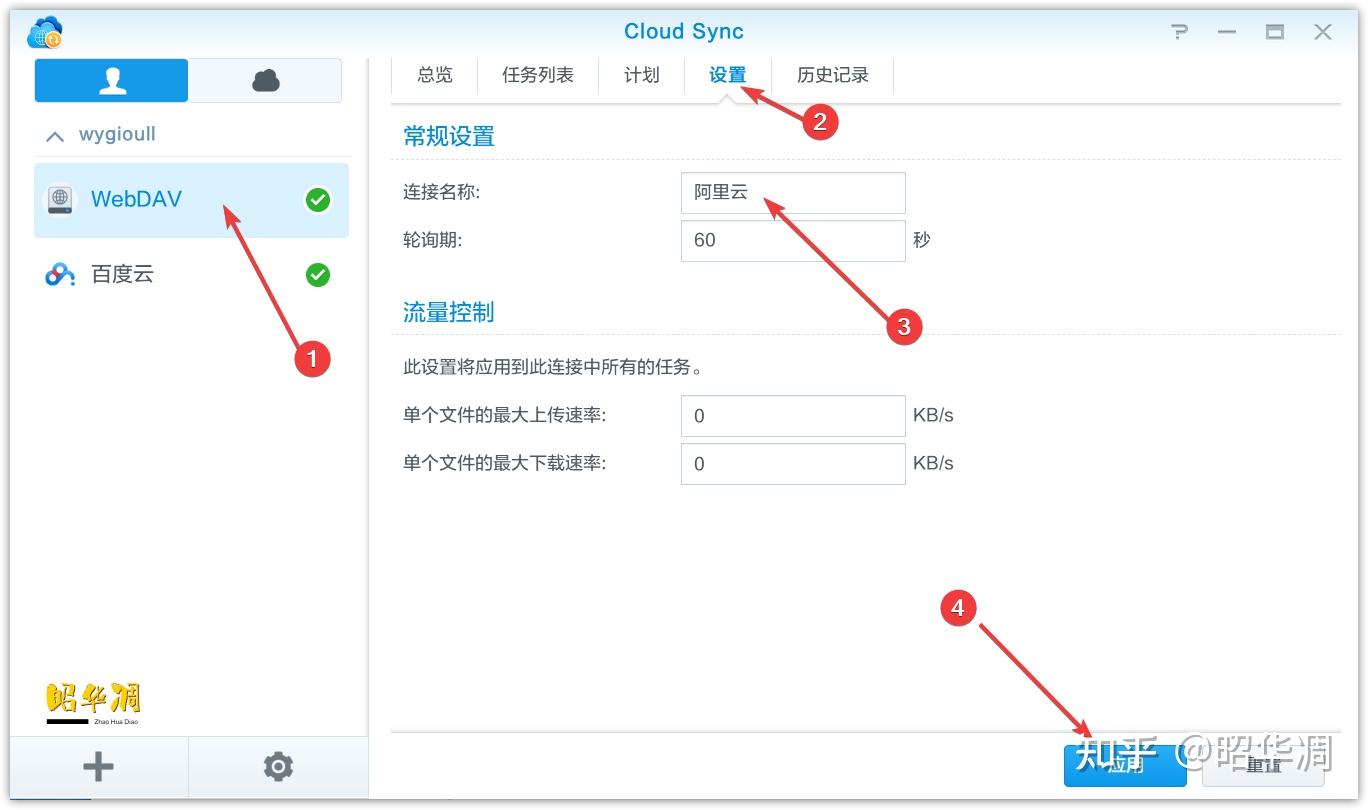Switch to the 任务列表 tab
Viewport: 1368px width, 810px height.
pos(538,75)
